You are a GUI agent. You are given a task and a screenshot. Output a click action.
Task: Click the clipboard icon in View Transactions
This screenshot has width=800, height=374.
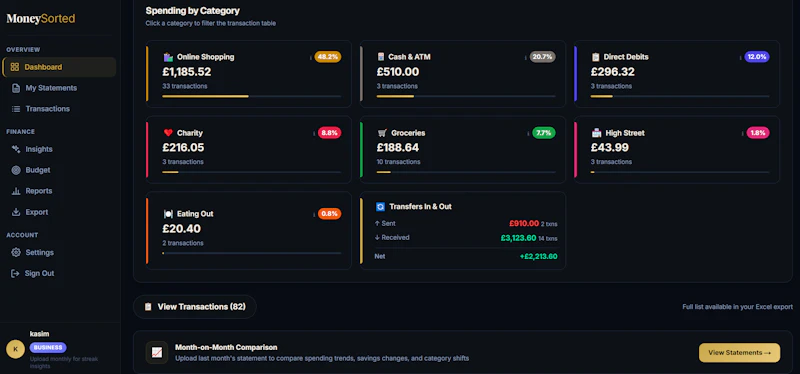click(148, 307)
